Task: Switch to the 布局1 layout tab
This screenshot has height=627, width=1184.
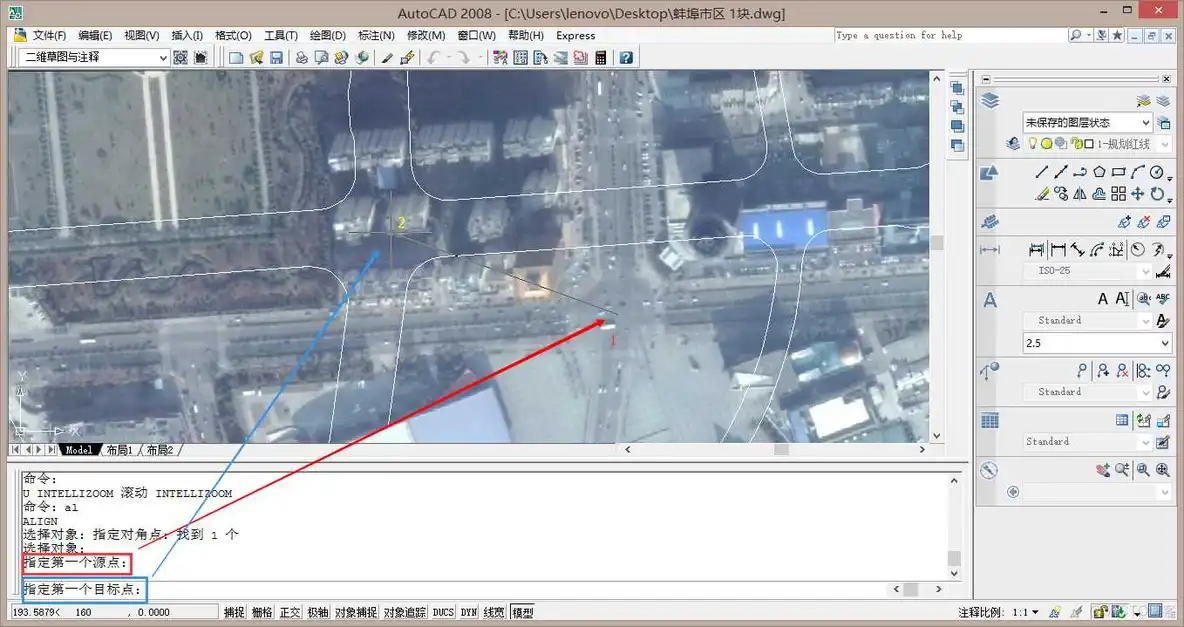Action: pyautogui.click(x=119, y=451)
